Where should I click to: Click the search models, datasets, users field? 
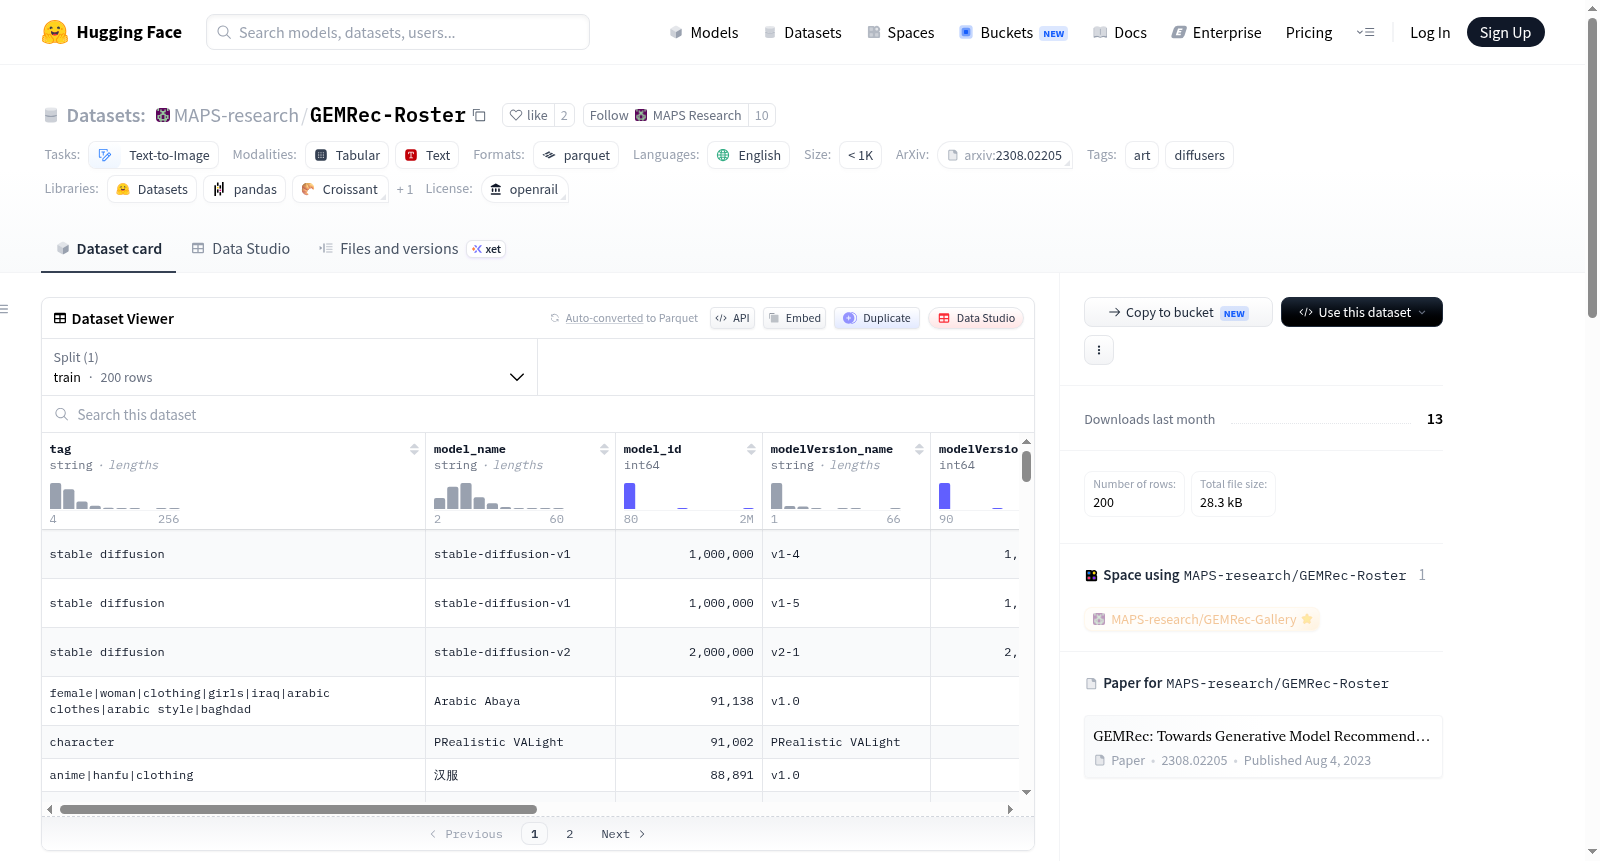398,32
